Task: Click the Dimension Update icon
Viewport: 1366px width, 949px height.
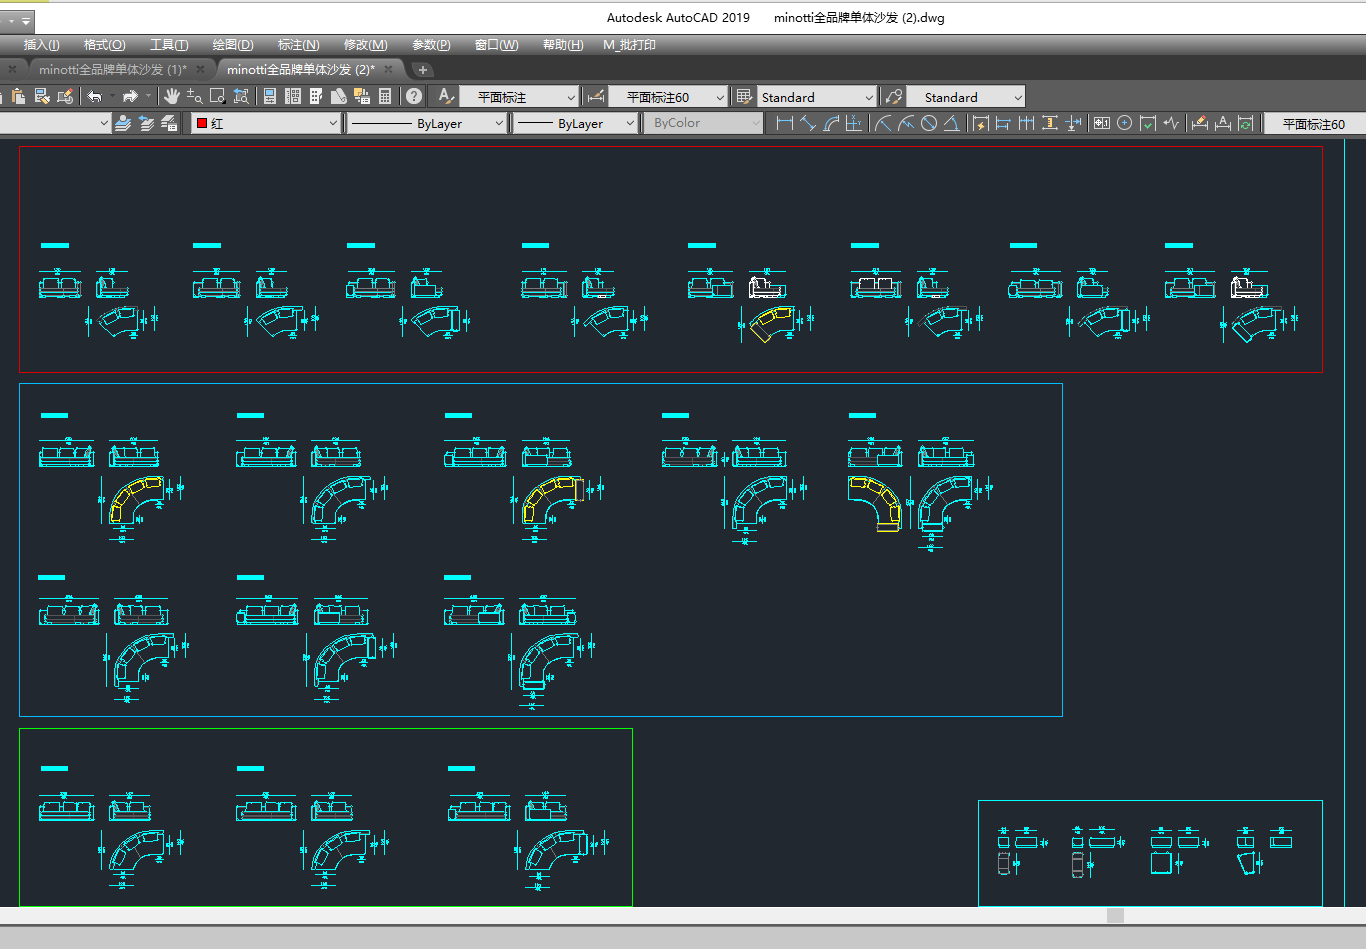Action: click(x=1246, y=123)
